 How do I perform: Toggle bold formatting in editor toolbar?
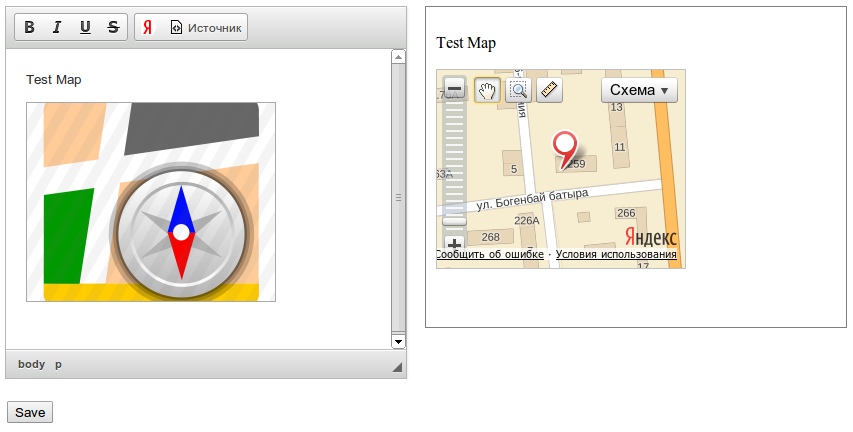pos(29,27)
